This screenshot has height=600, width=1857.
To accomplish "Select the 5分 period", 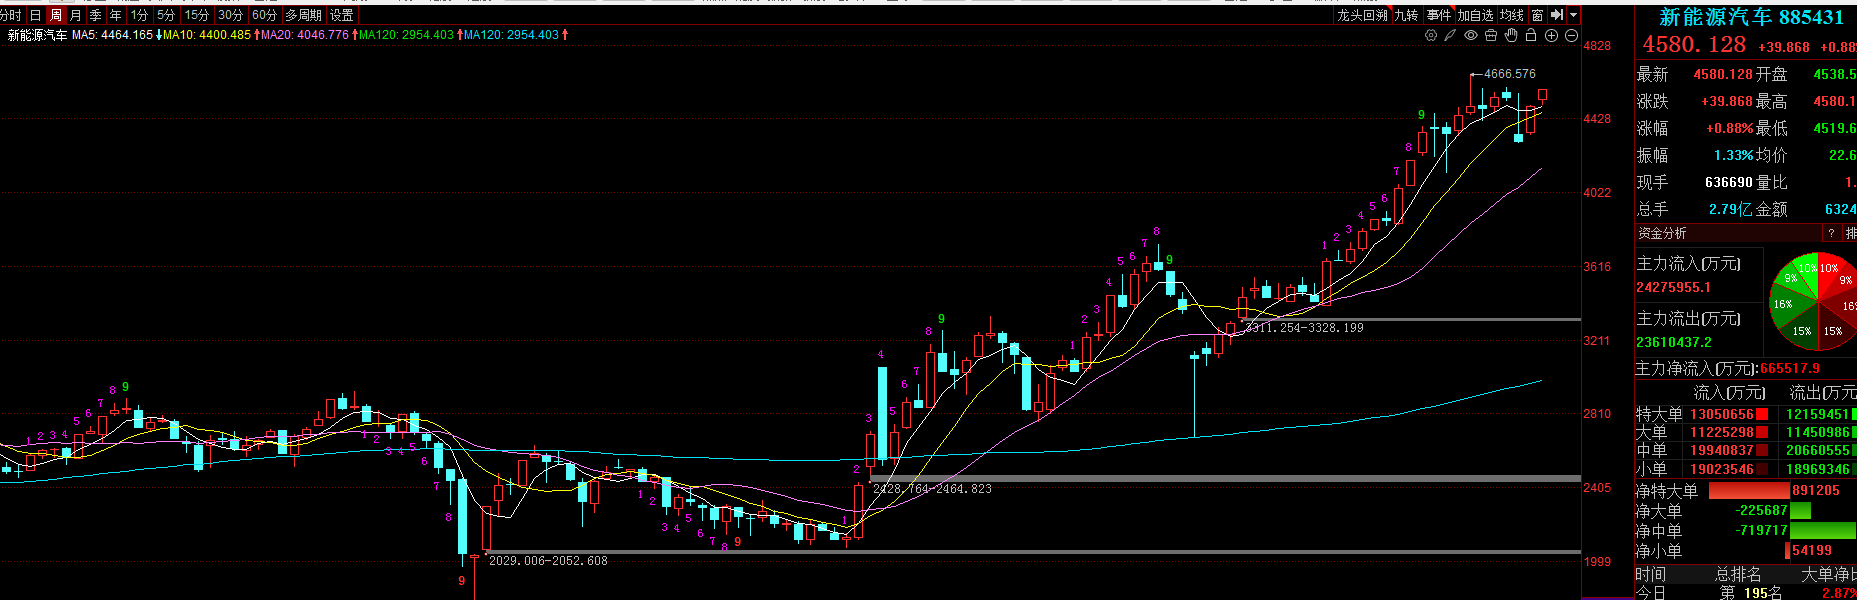I will click(166, 15).
